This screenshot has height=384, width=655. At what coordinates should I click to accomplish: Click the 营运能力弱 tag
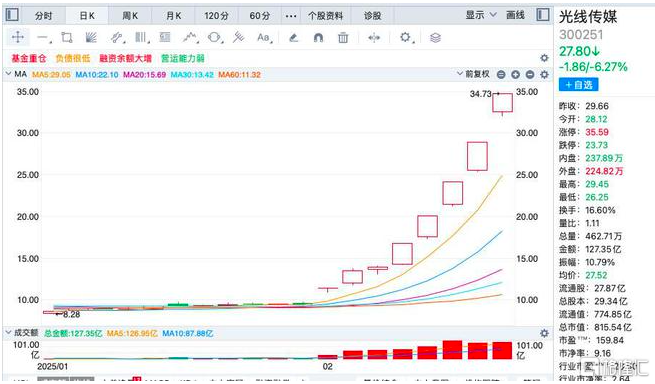183,58
